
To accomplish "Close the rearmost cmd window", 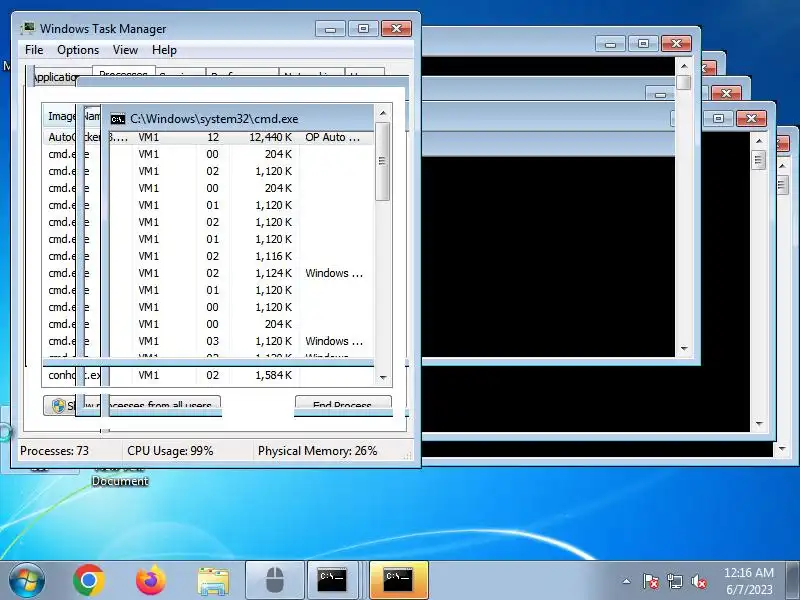I will tap(676, 43).
